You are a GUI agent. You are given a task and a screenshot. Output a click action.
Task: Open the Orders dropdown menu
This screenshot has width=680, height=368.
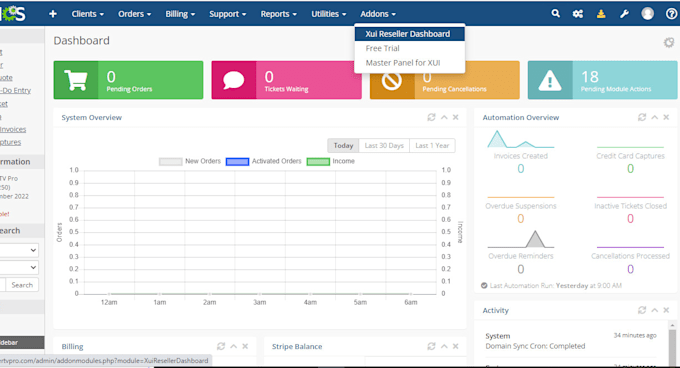click(x=134, y=14)
